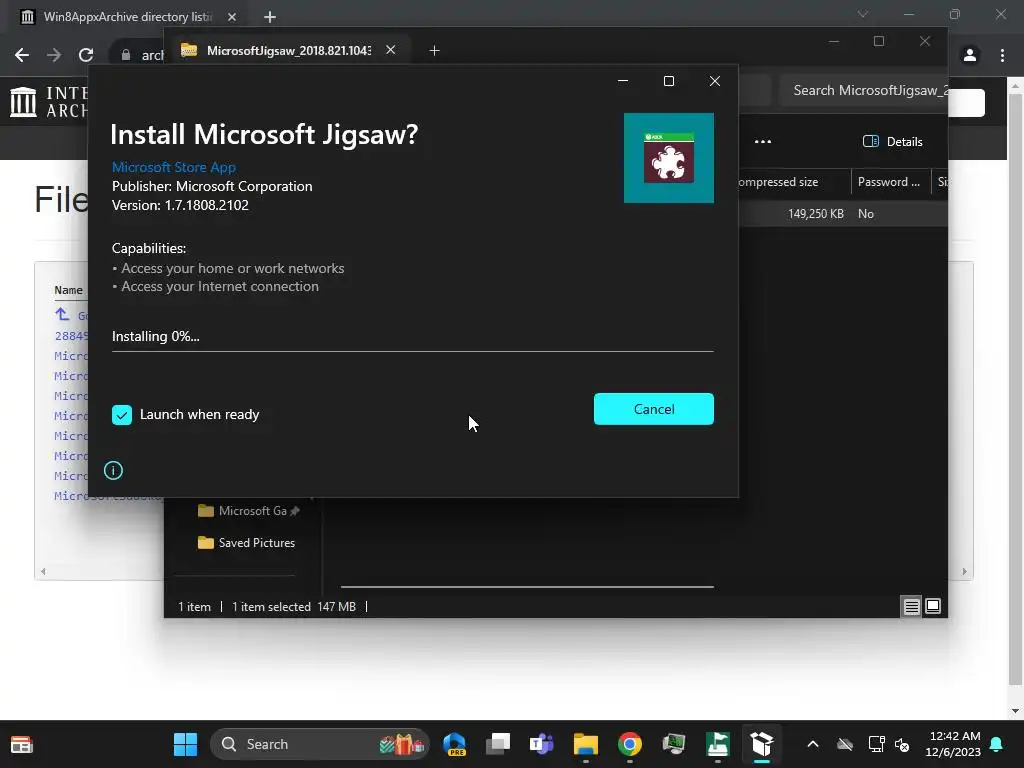Switch File Explorer to details list view
Image resolution: width=1024 pixels, height=768 pixels.
coord(911,607)
